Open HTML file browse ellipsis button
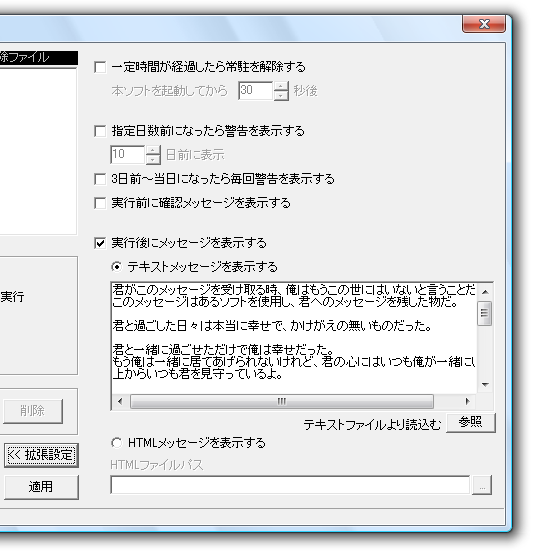Screen dimensions: 533x552 coord(482,485)
